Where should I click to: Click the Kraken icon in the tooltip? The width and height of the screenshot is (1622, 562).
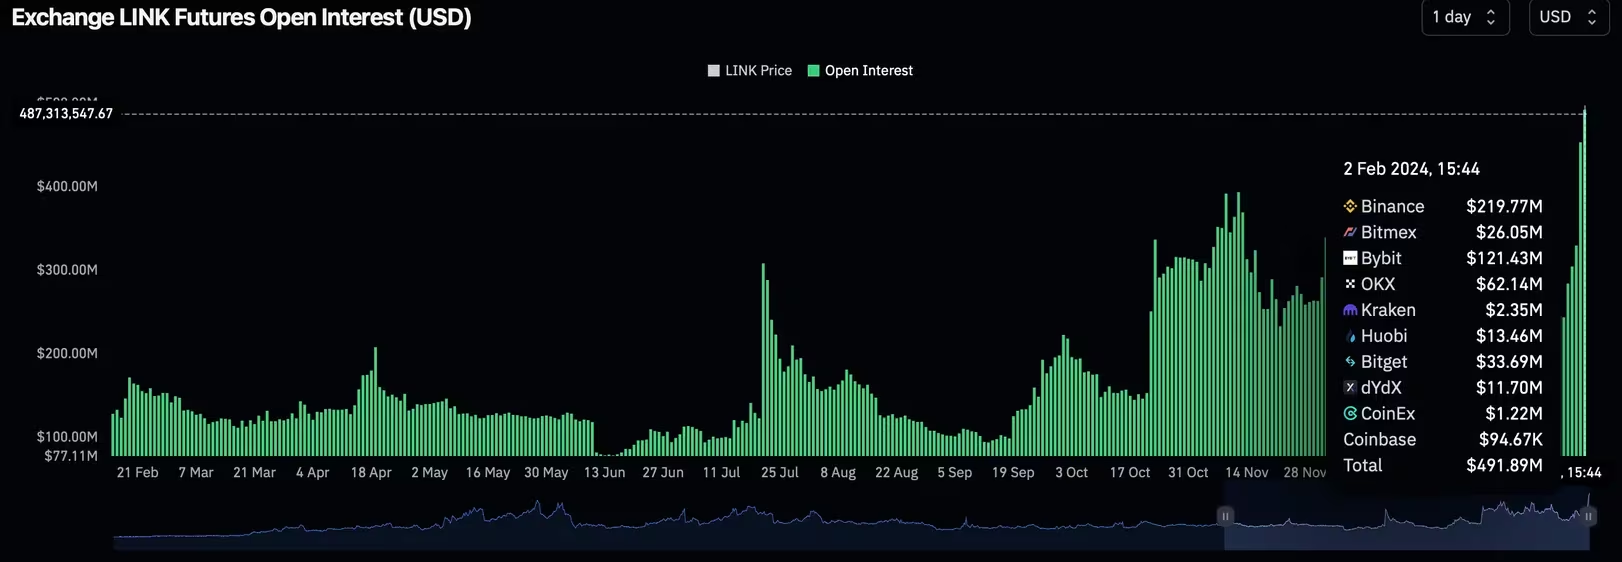click(x=1350, y=310)
